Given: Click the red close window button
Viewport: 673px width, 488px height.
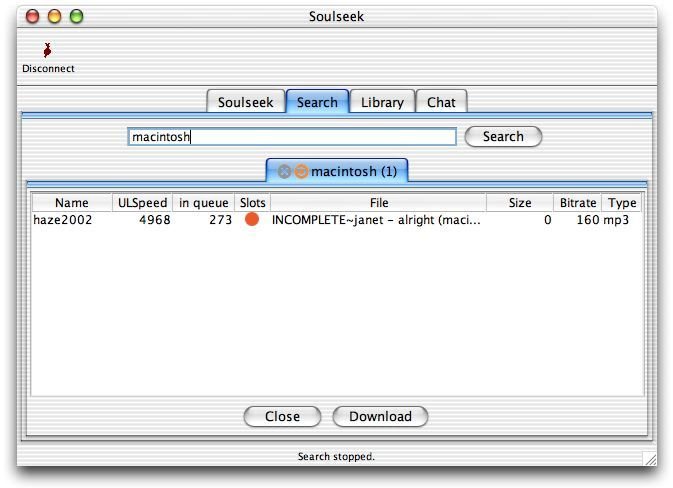Looking at the screenshot, I should (x=33, y=16).
